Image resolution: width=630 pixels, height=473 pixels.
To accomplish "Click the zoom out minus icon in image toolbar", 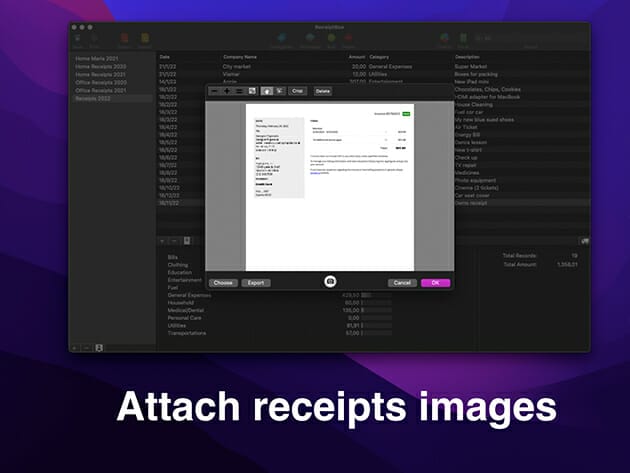I will tap(214, 91).
